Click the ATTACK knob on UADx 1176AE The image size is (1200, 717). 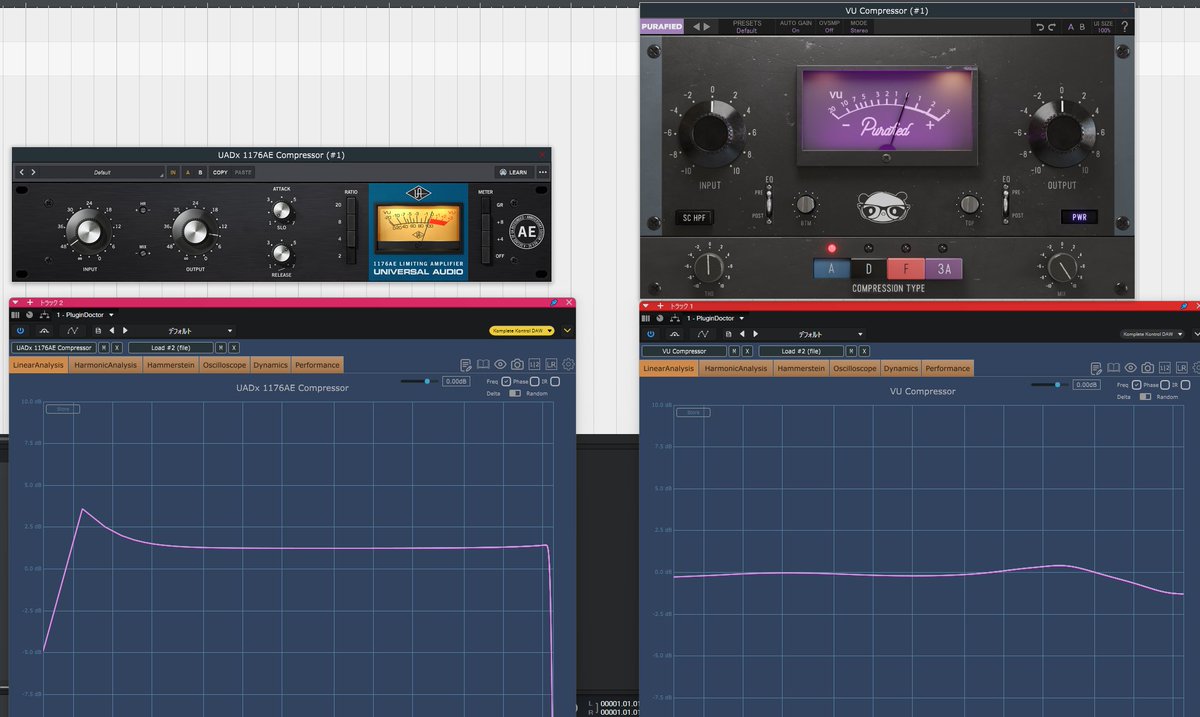pos(281,210)
